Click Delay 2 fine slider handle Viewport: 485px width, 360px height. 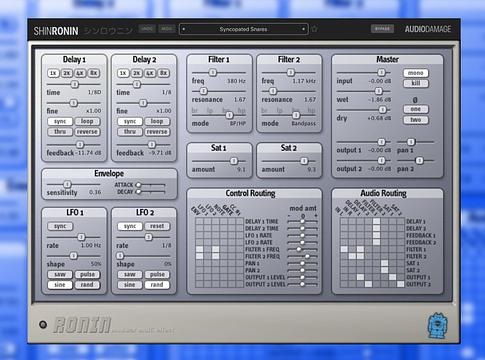[x=143, y=103]
